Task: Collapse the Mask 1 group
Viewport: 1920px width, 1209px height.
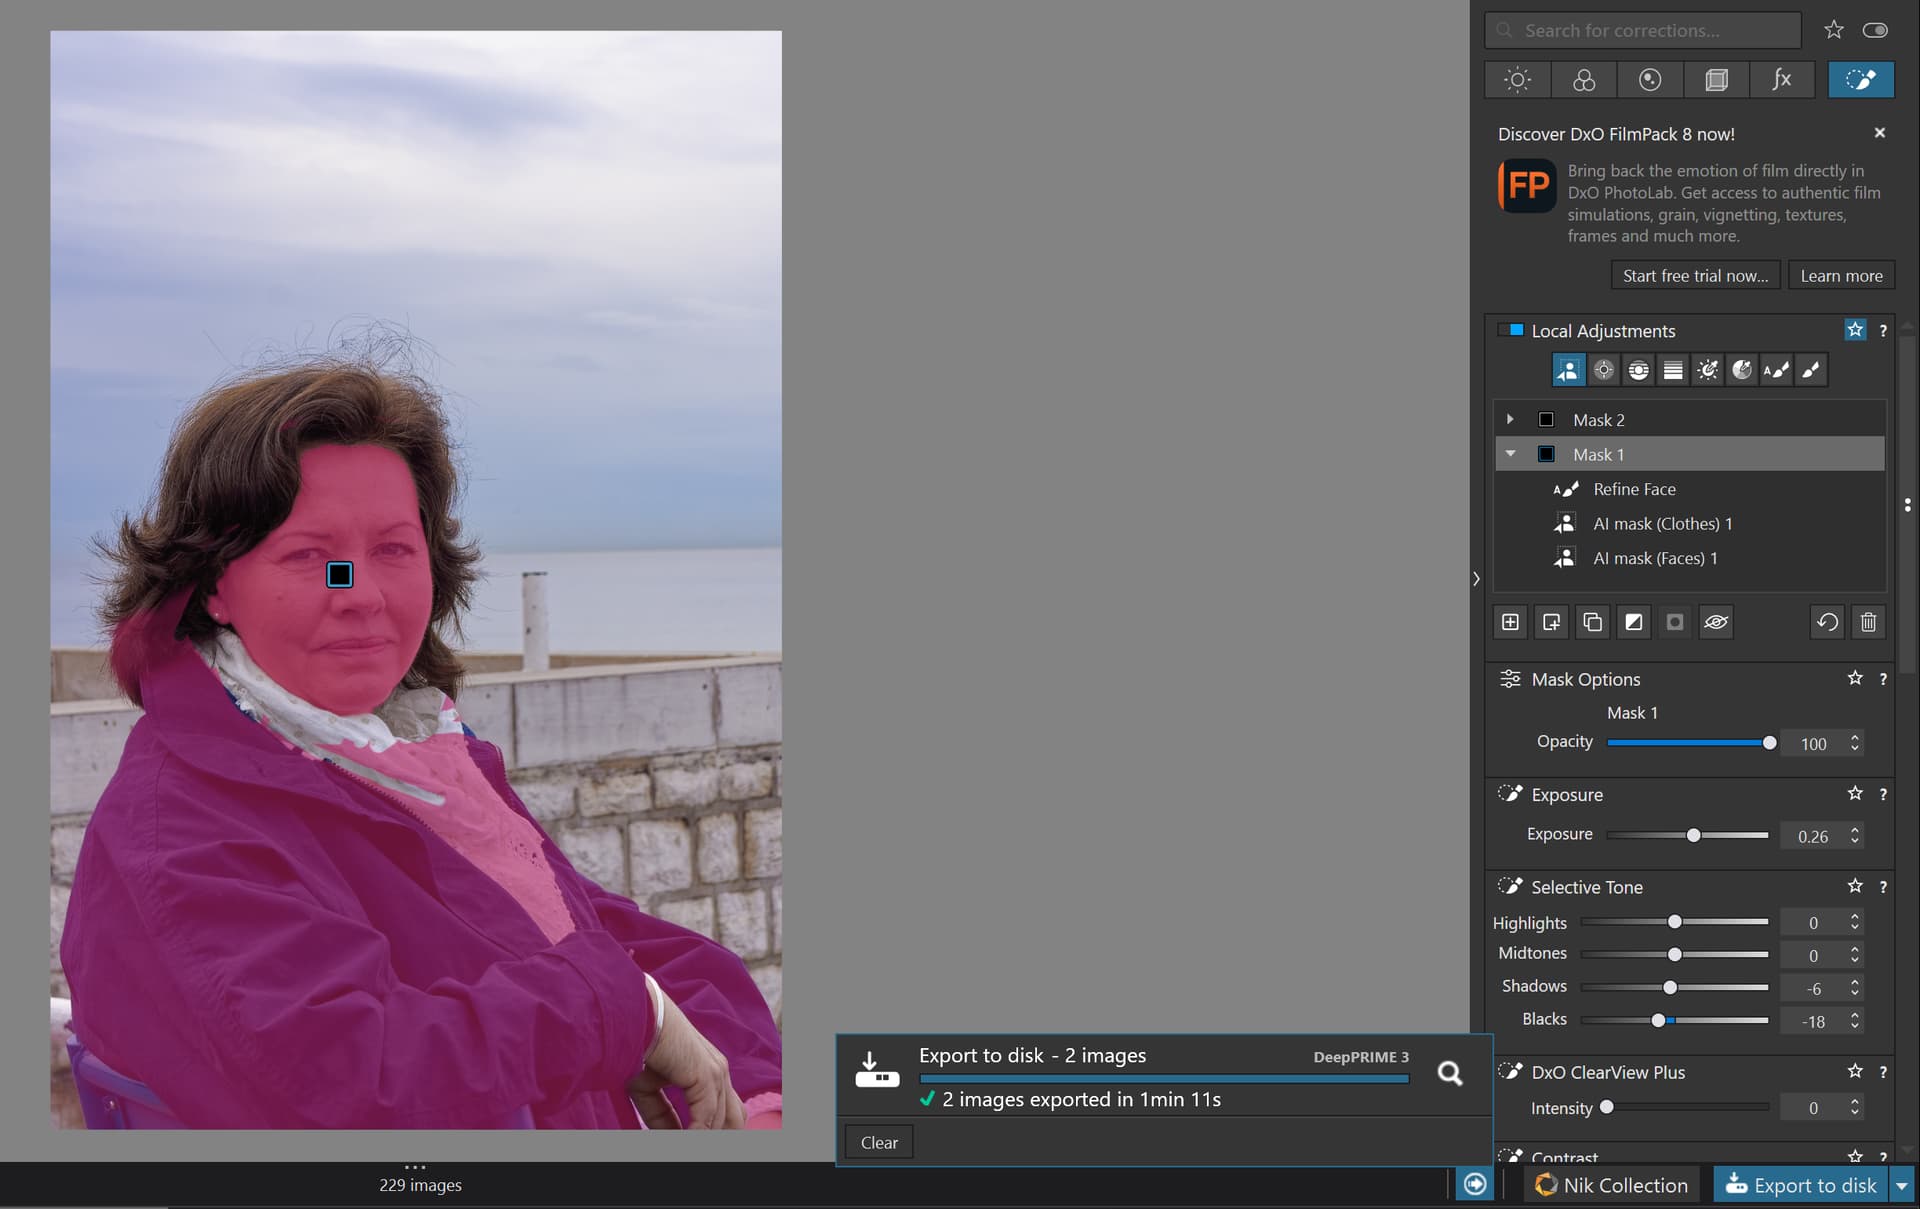Action: click(x=1510, y=454)
